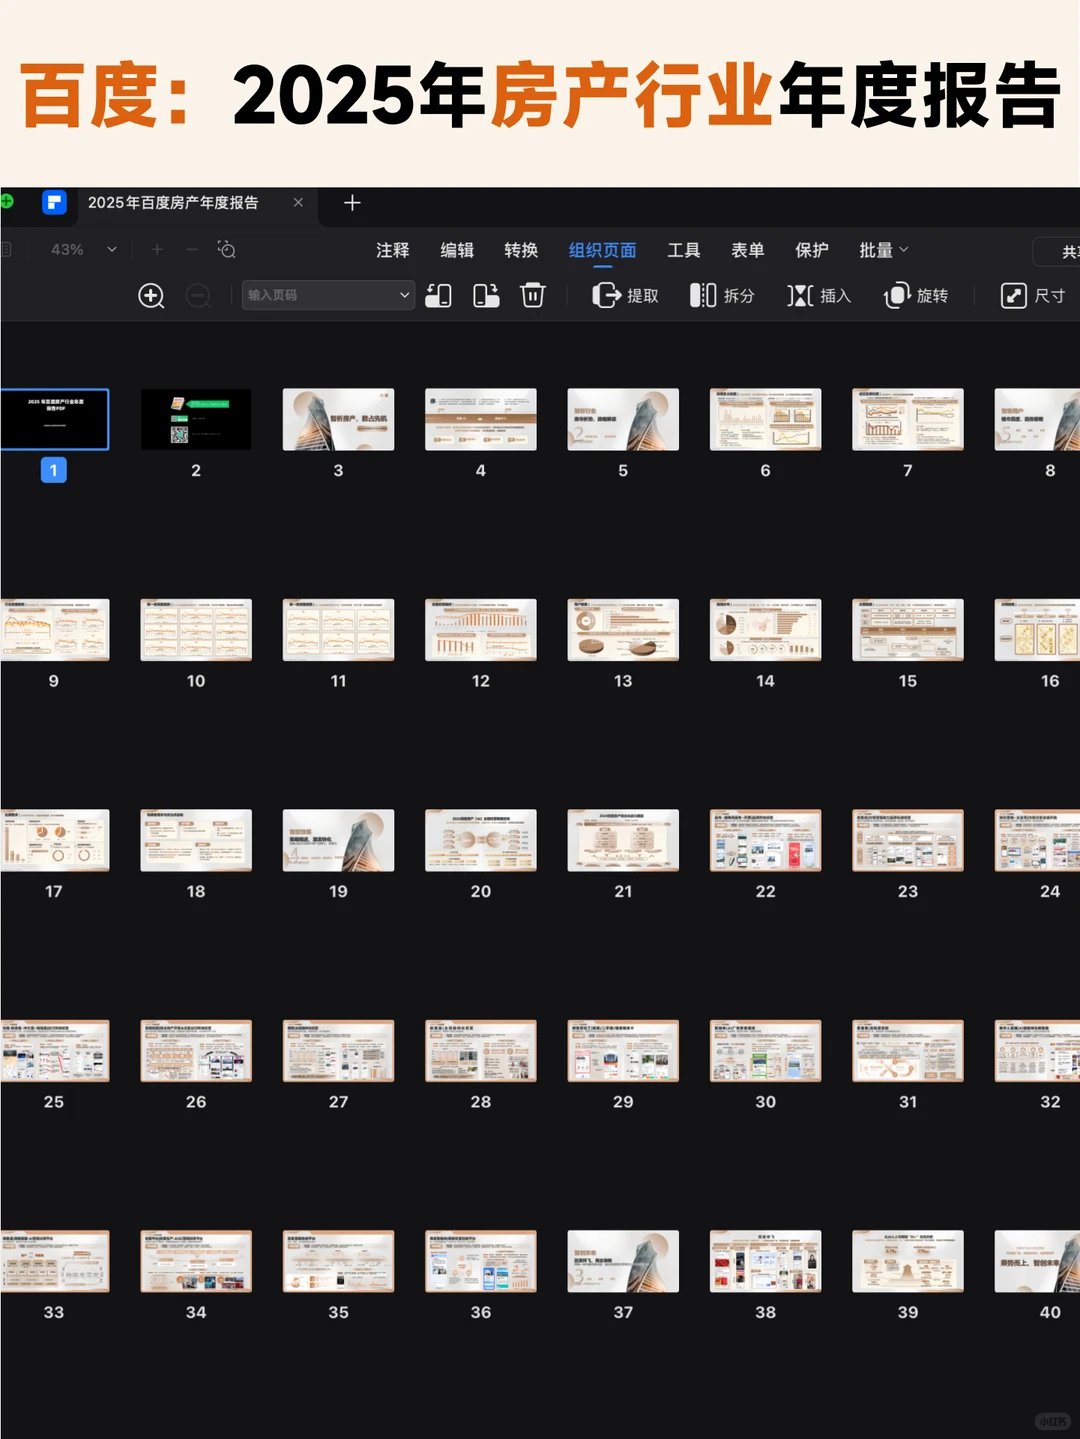Screen dimensions: 1080x1439
Task: Click the minus zoom icon next to 43%
Action: pyautogui.click(x=192, y=250)
